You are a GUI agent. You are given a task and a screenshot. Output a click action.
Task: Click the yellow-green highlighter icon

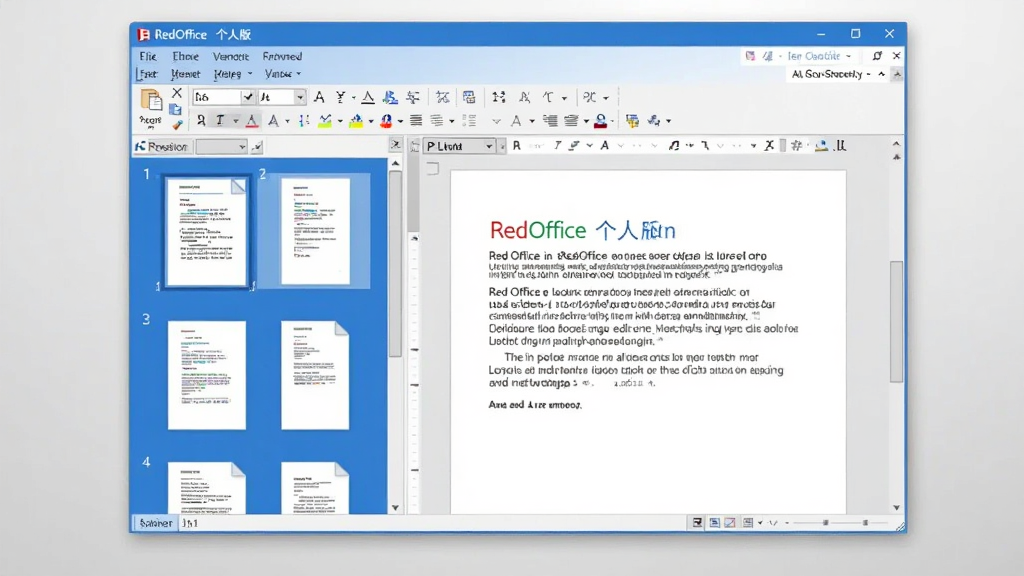click(x=325, y=121)
